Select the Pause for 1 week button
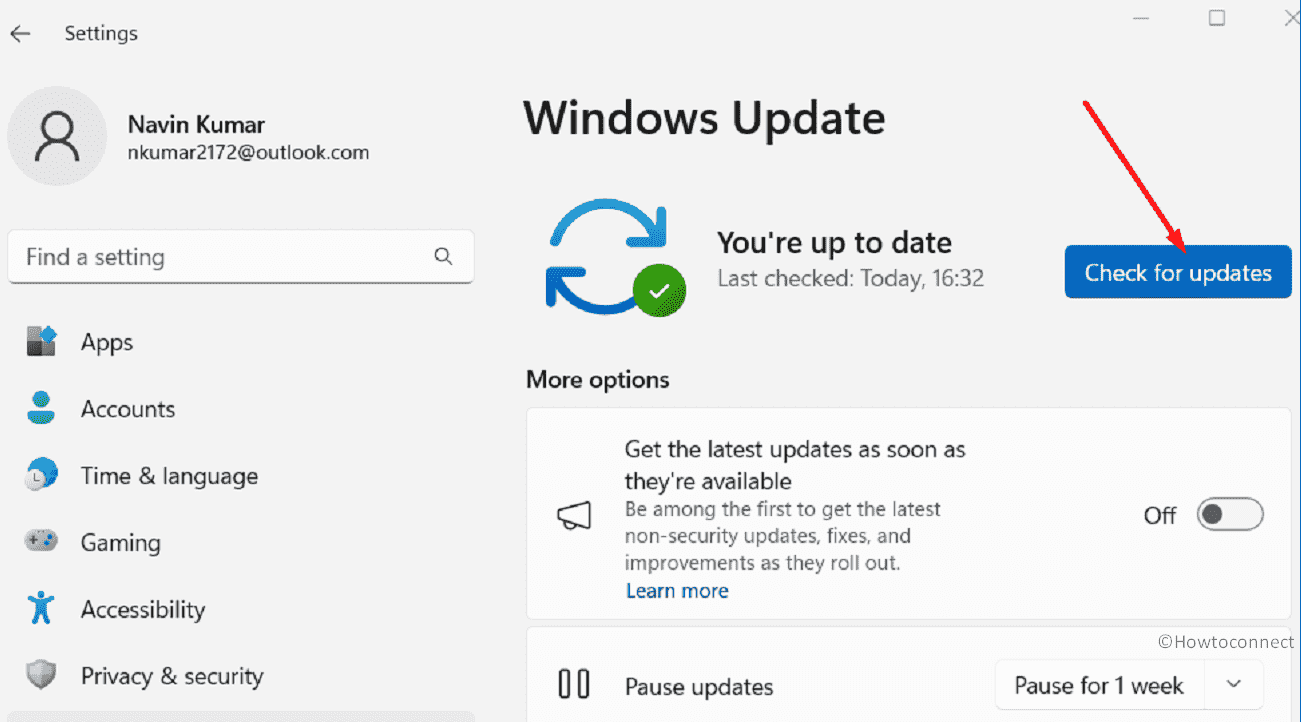1301x722 pixels. coord(1099,685)
